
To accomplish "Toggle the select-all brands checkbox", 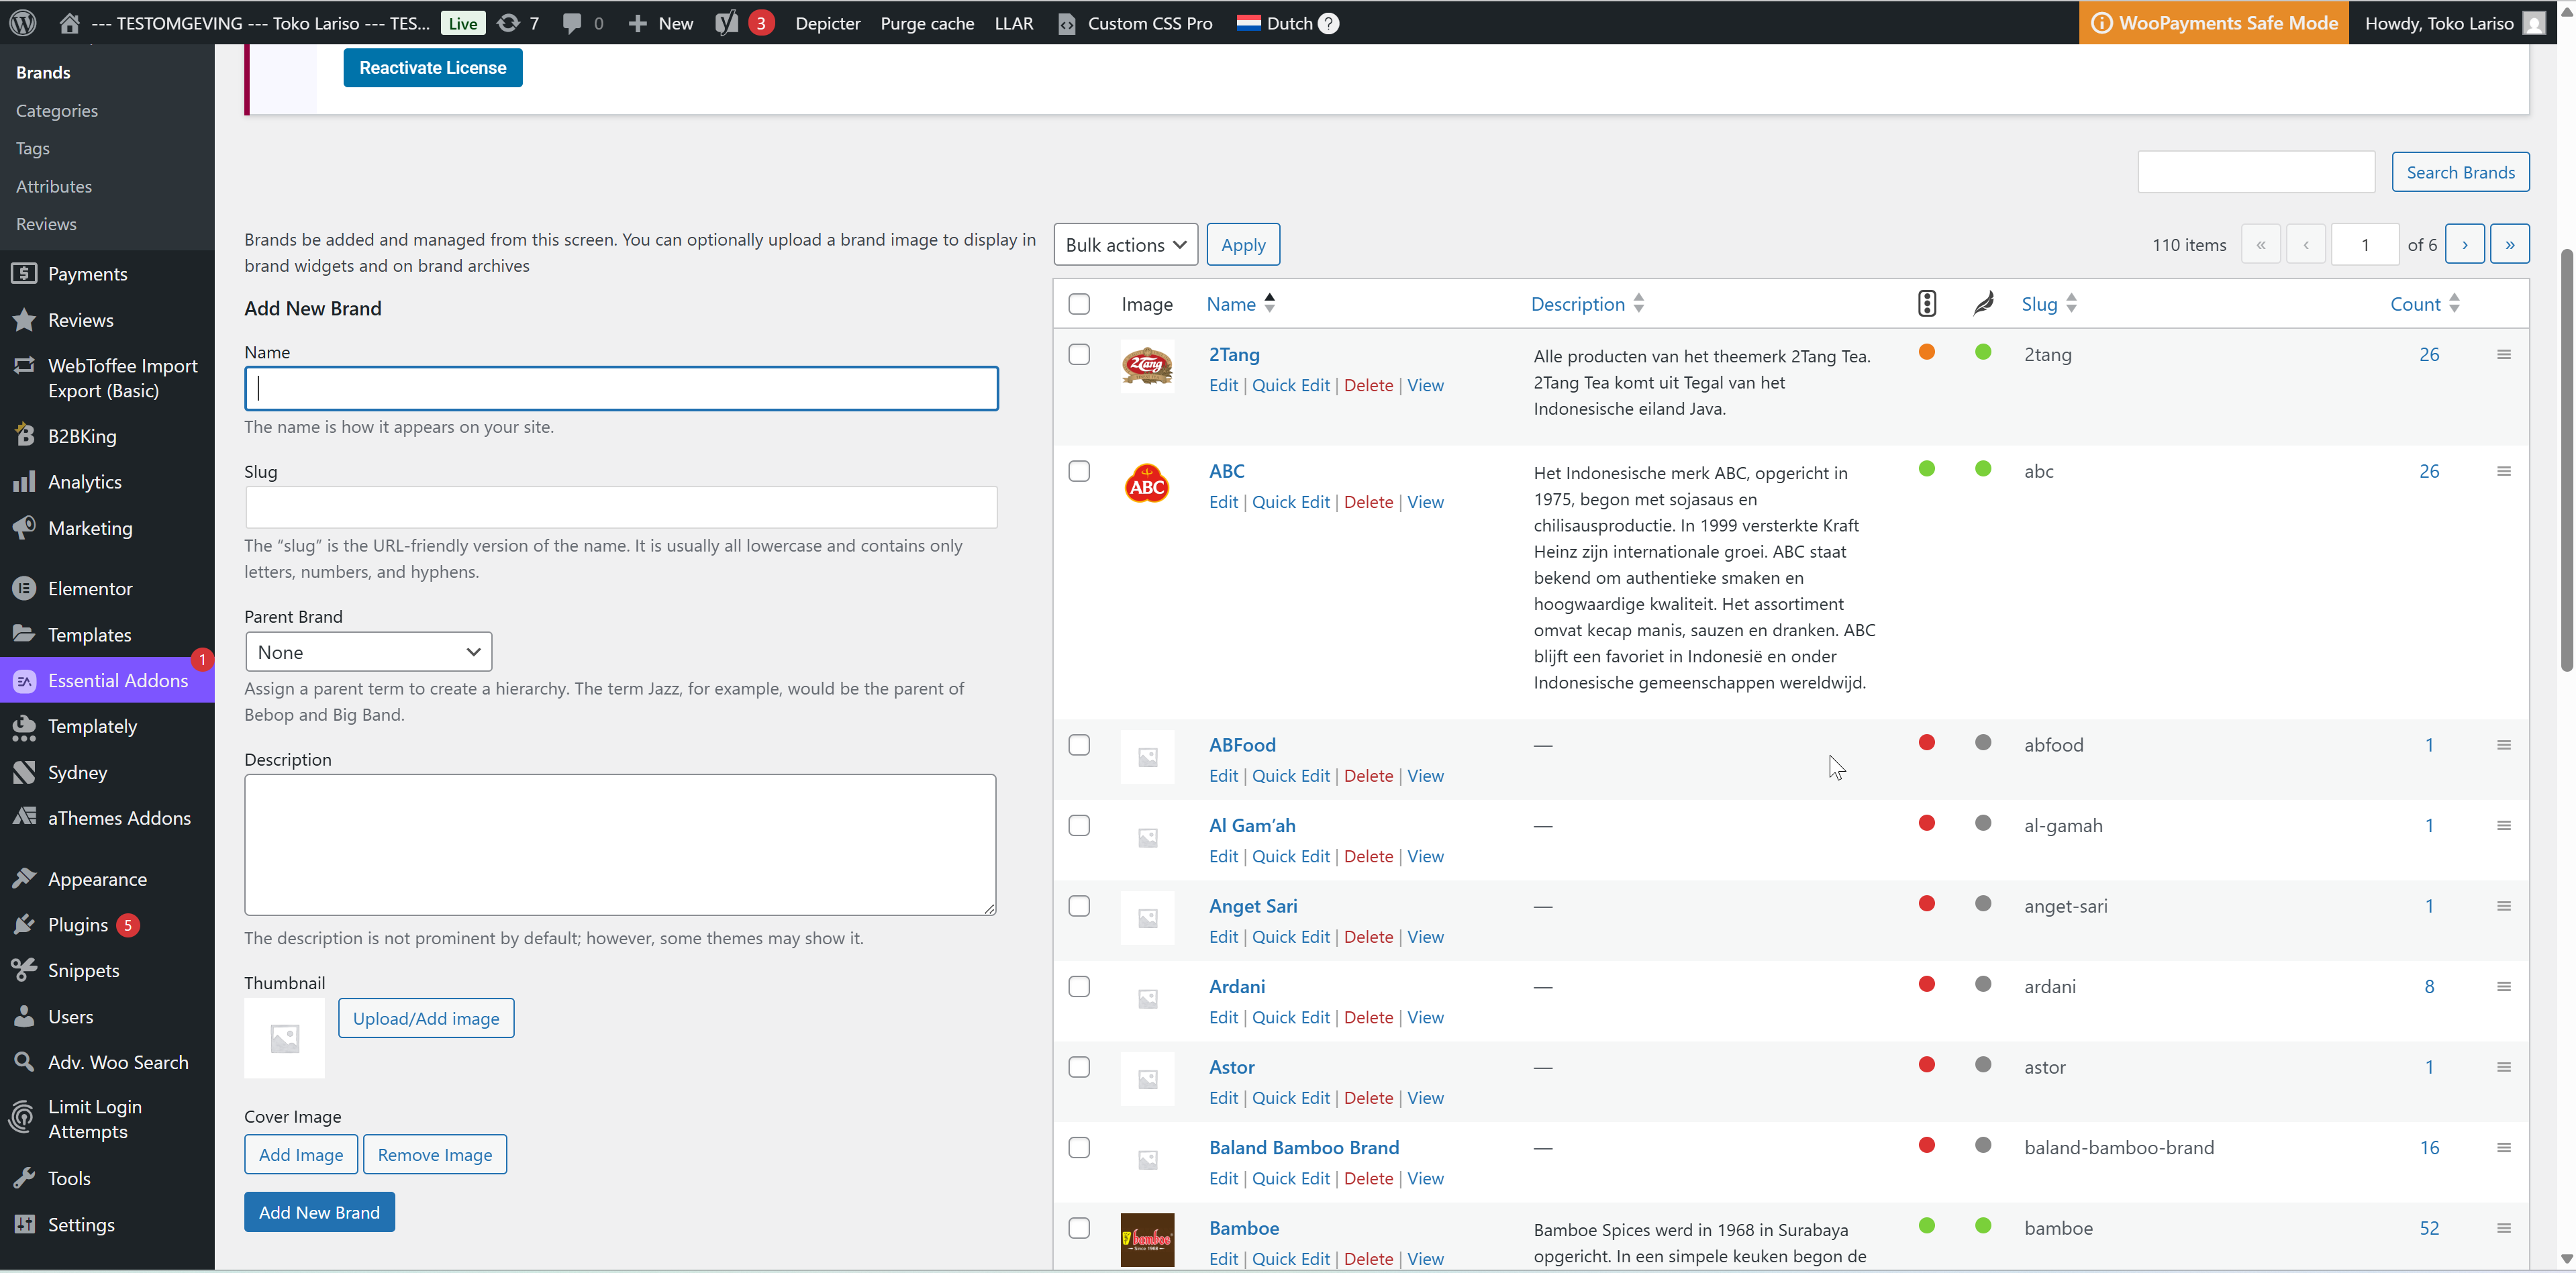I will point(1079,304).
